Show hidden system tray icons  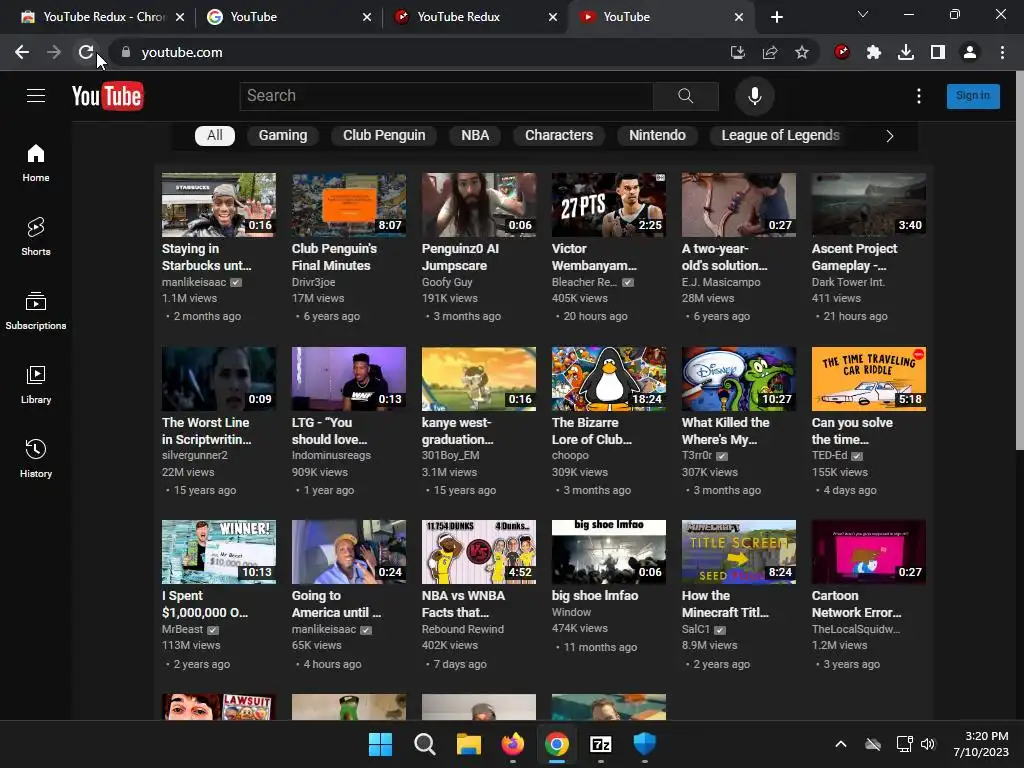tap(841, 744)
